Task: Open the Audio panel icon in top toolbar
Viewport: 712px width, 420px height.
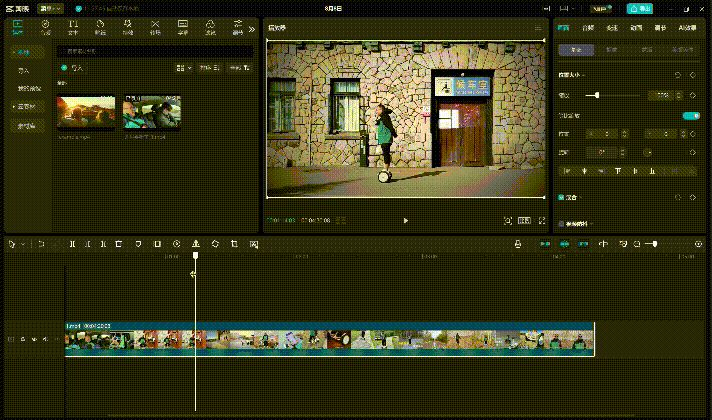Action: pos(46,26)
